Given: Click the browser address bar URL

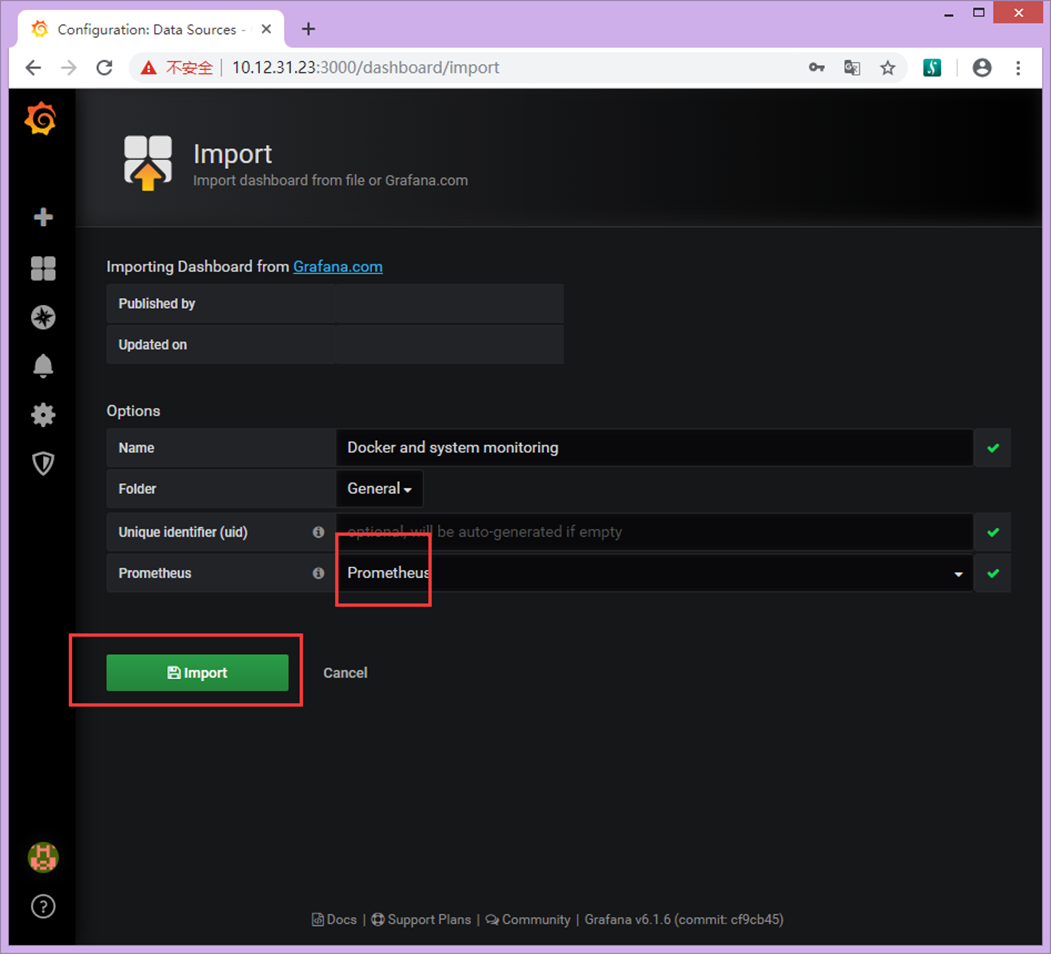Looking at the screenshot, I should pos(365,68).
